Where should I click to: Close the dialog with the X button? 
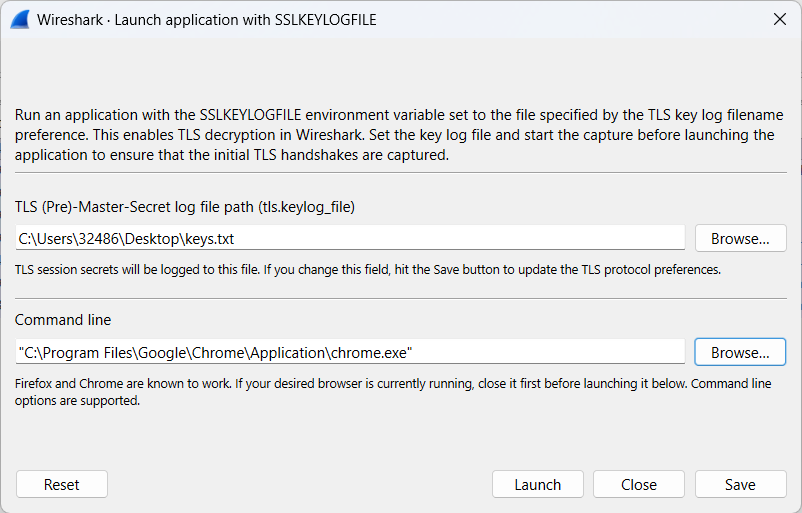pos(779,19)
